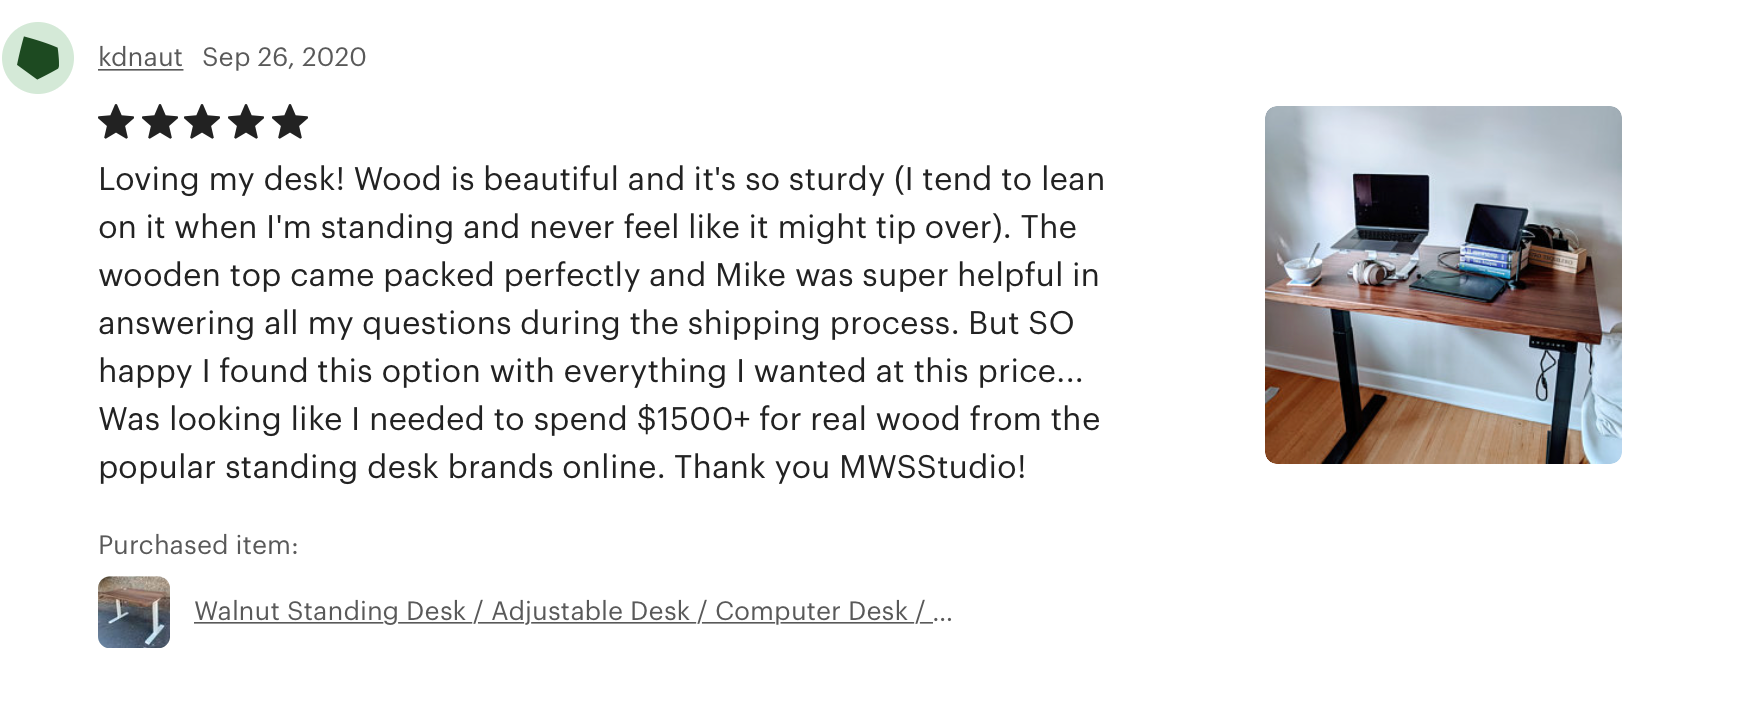Visit the kdnaut username profile link

coord(140,57)
